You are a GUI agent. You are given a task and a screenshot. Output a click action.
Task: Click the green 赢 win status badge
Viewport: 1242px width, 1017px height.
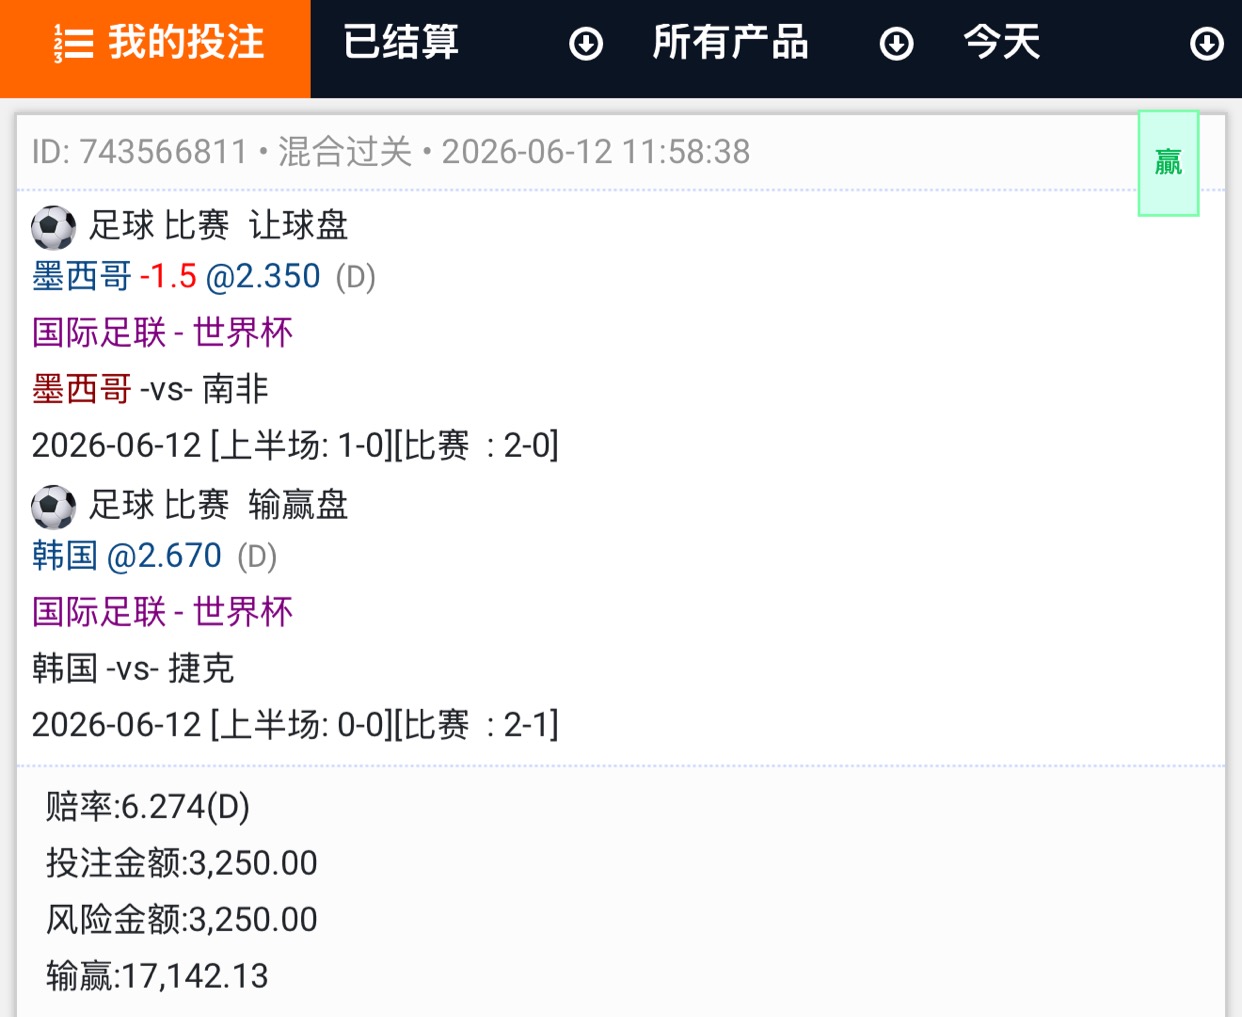pyautogui.click(x=1168, y=163)
